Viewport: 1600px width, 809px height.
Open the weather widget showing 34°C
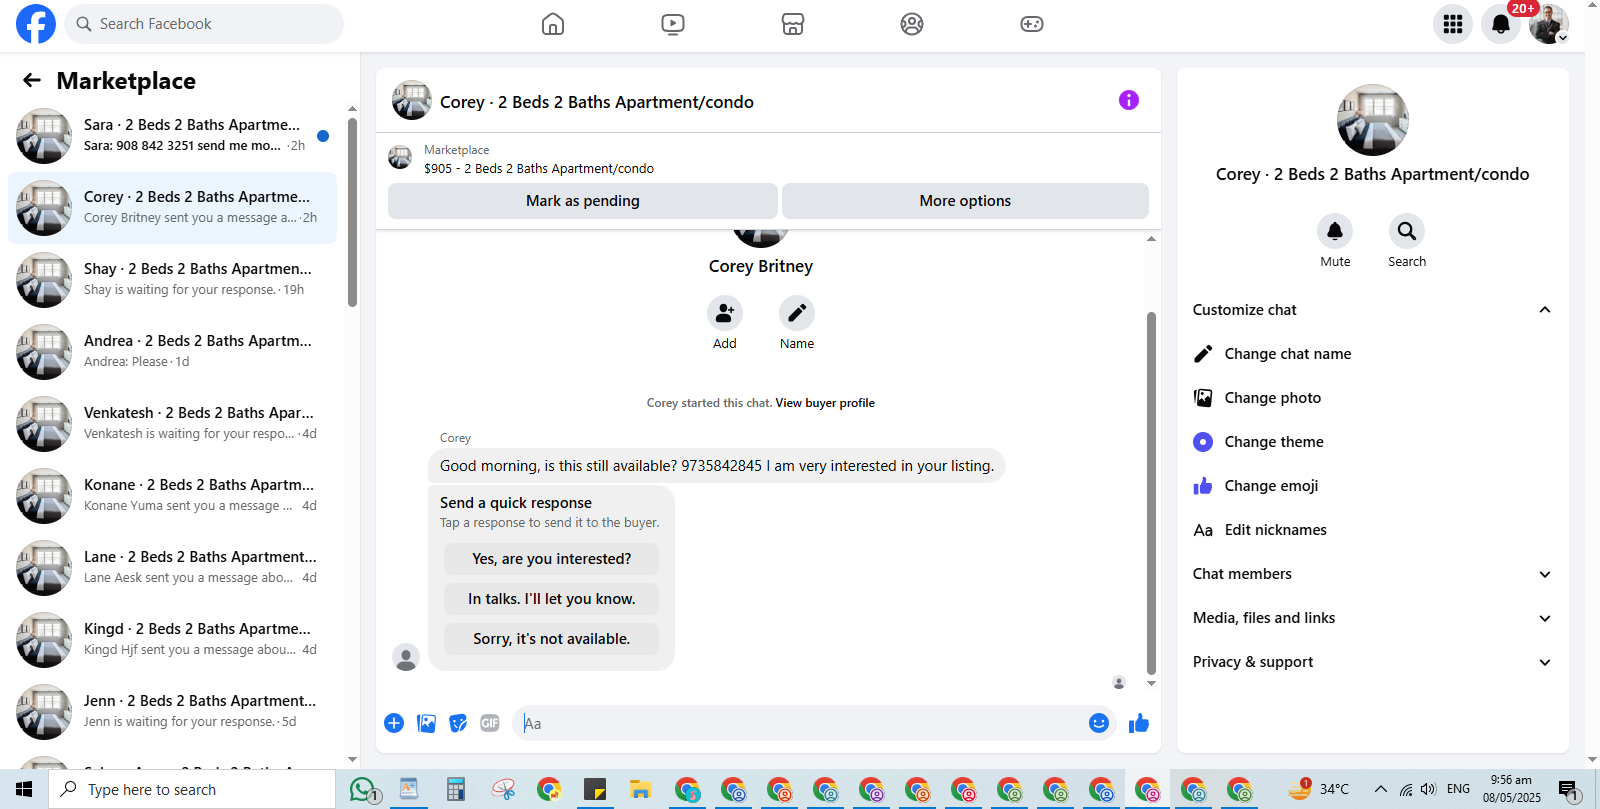tap(1318, 789)
